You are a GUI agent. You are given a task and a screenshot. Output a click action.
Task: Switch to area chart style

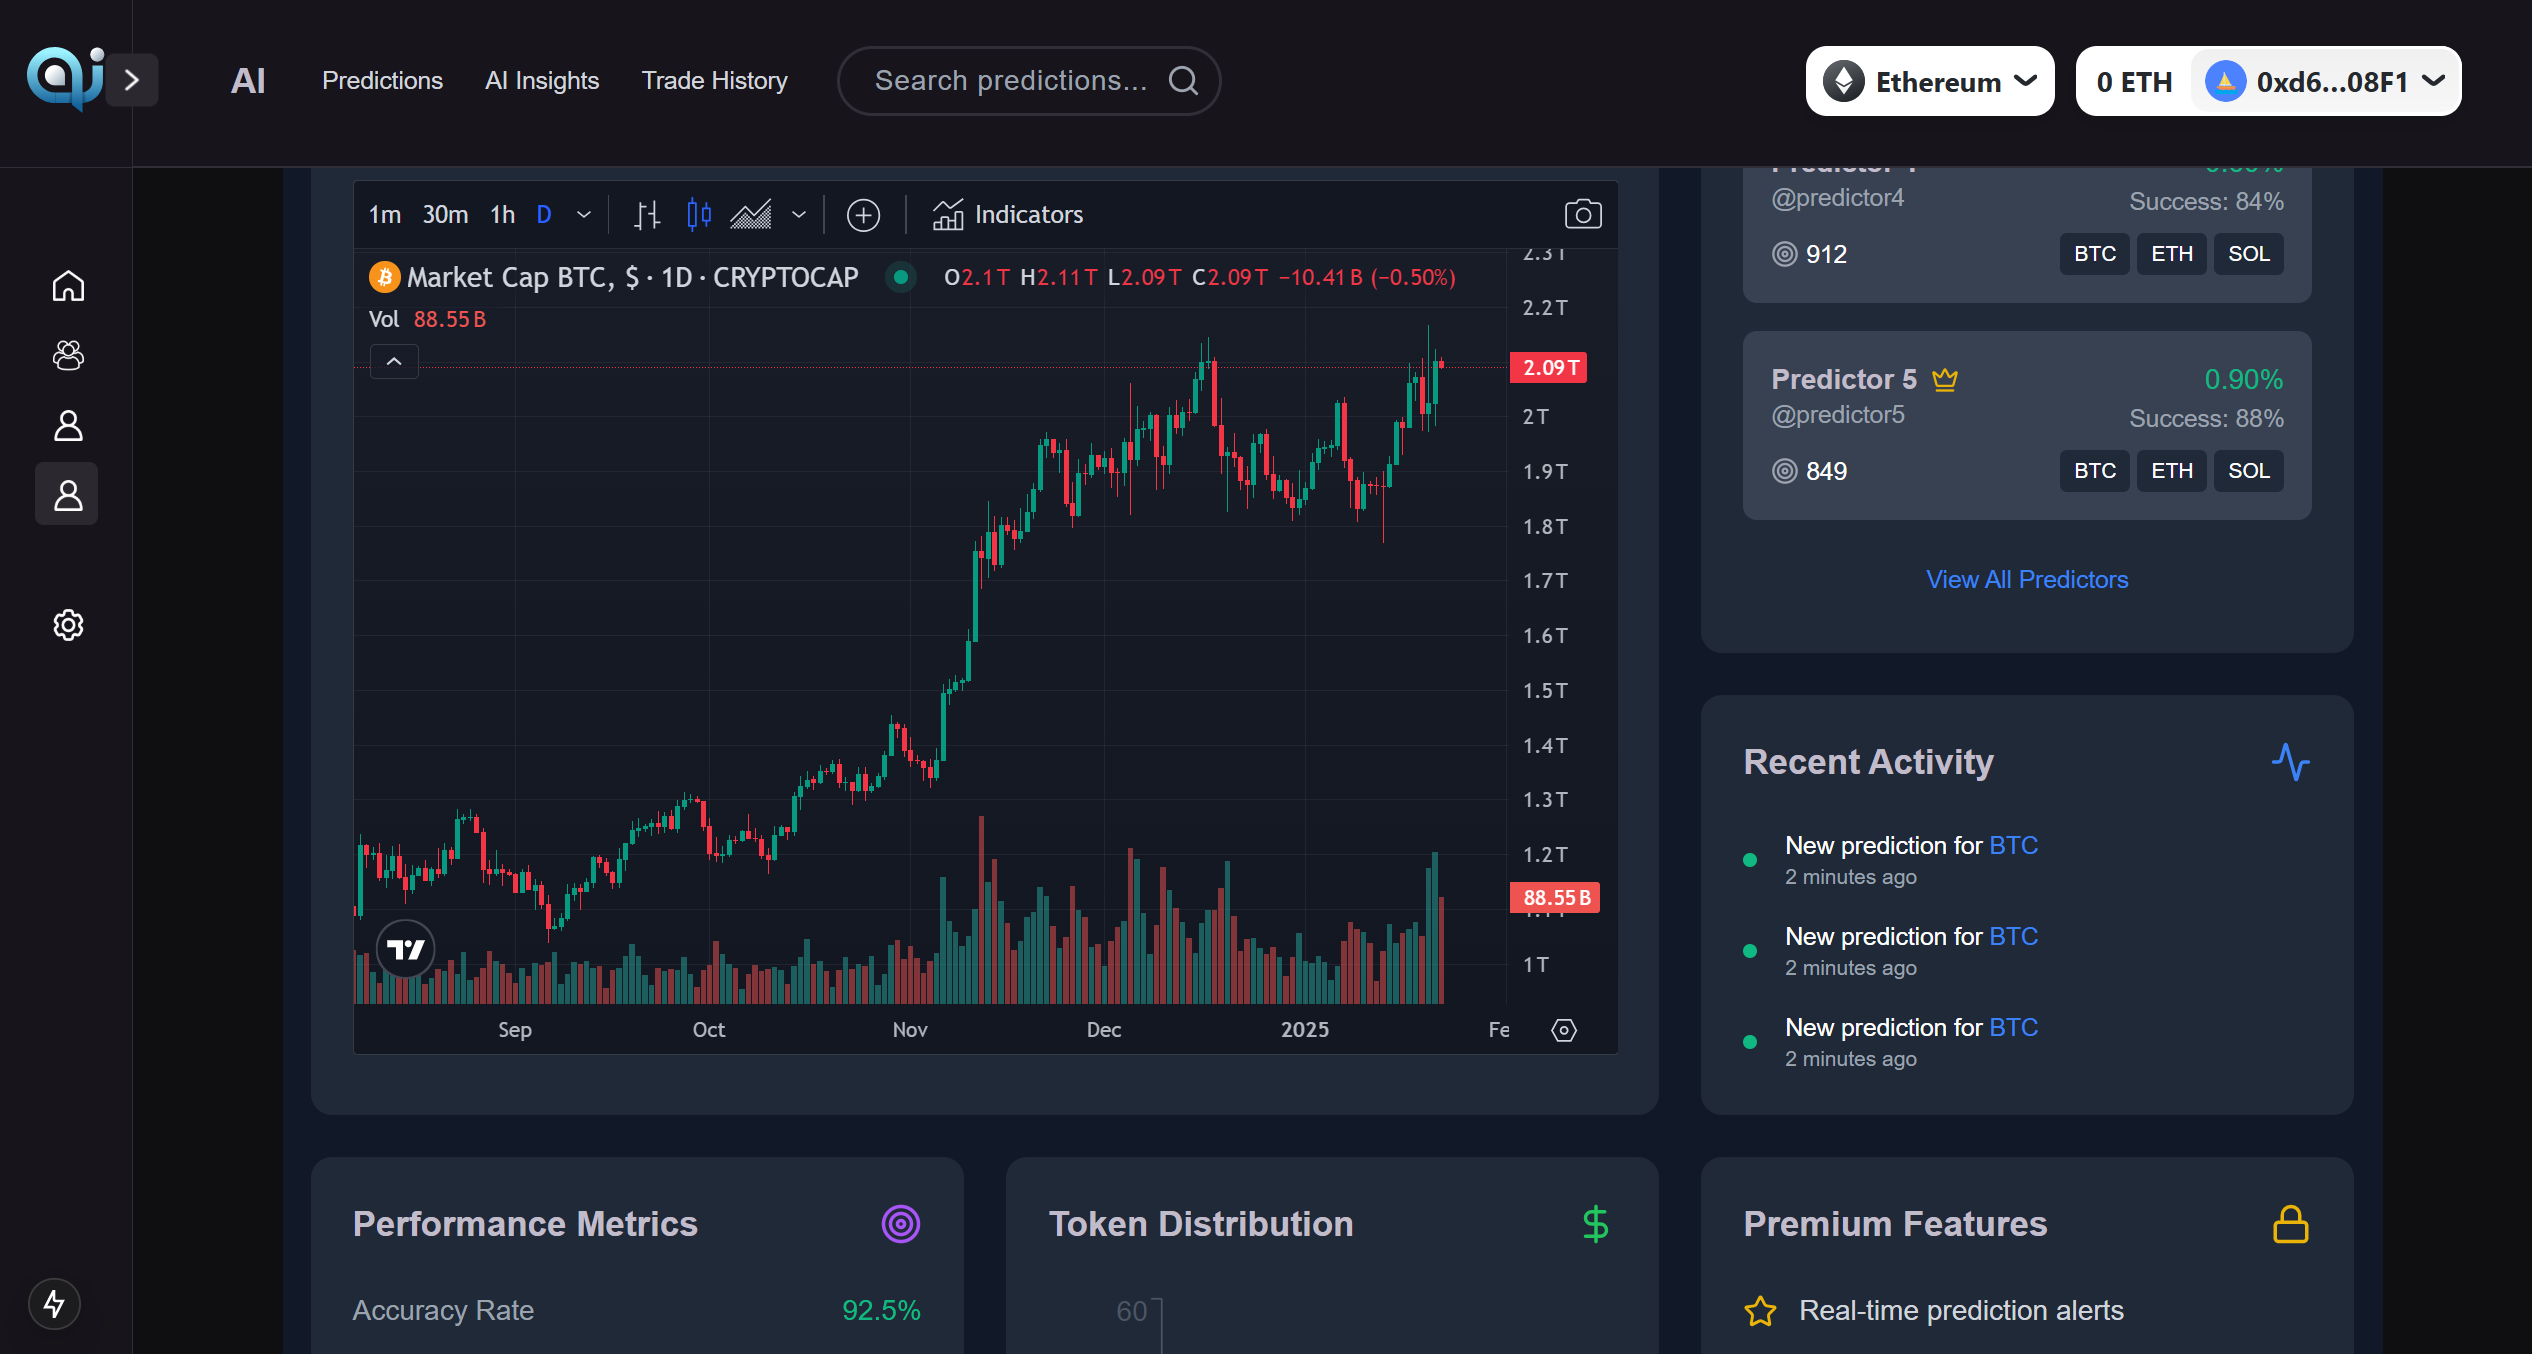(x=751, y=215)
